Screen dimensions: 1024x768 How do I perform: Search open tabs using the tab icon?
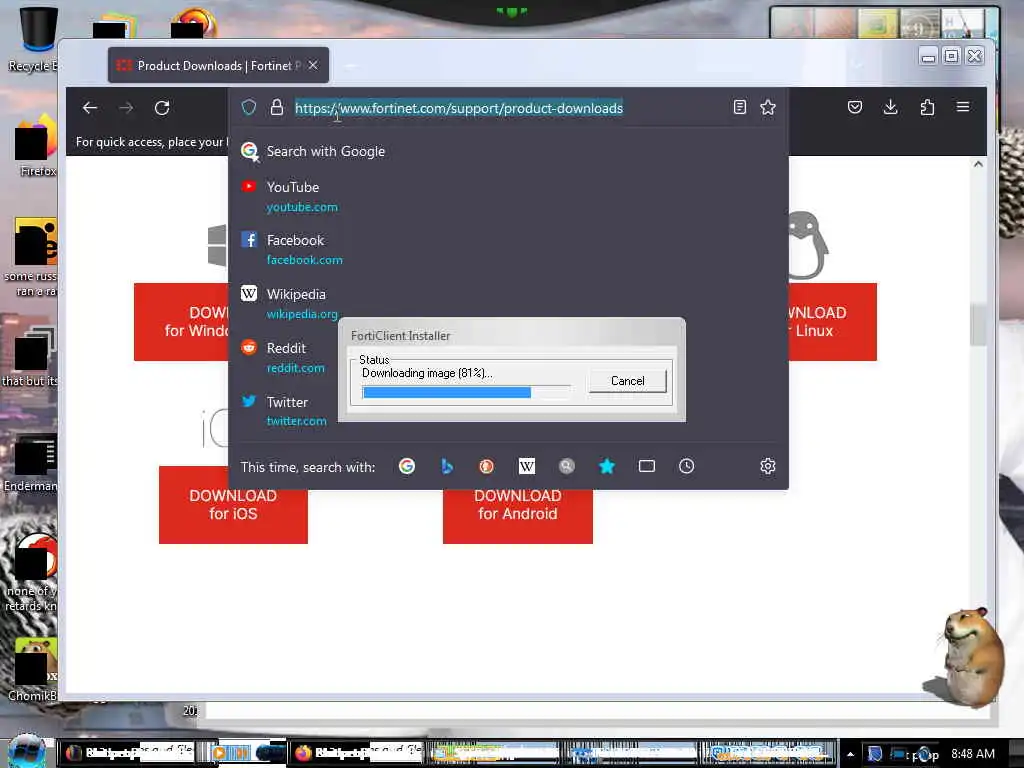(647, 466)
